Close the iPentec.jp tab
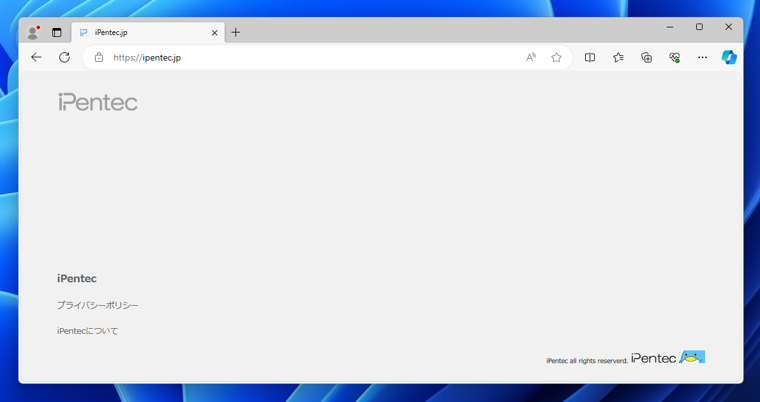 pyautogui.click(x=214, y=32)
